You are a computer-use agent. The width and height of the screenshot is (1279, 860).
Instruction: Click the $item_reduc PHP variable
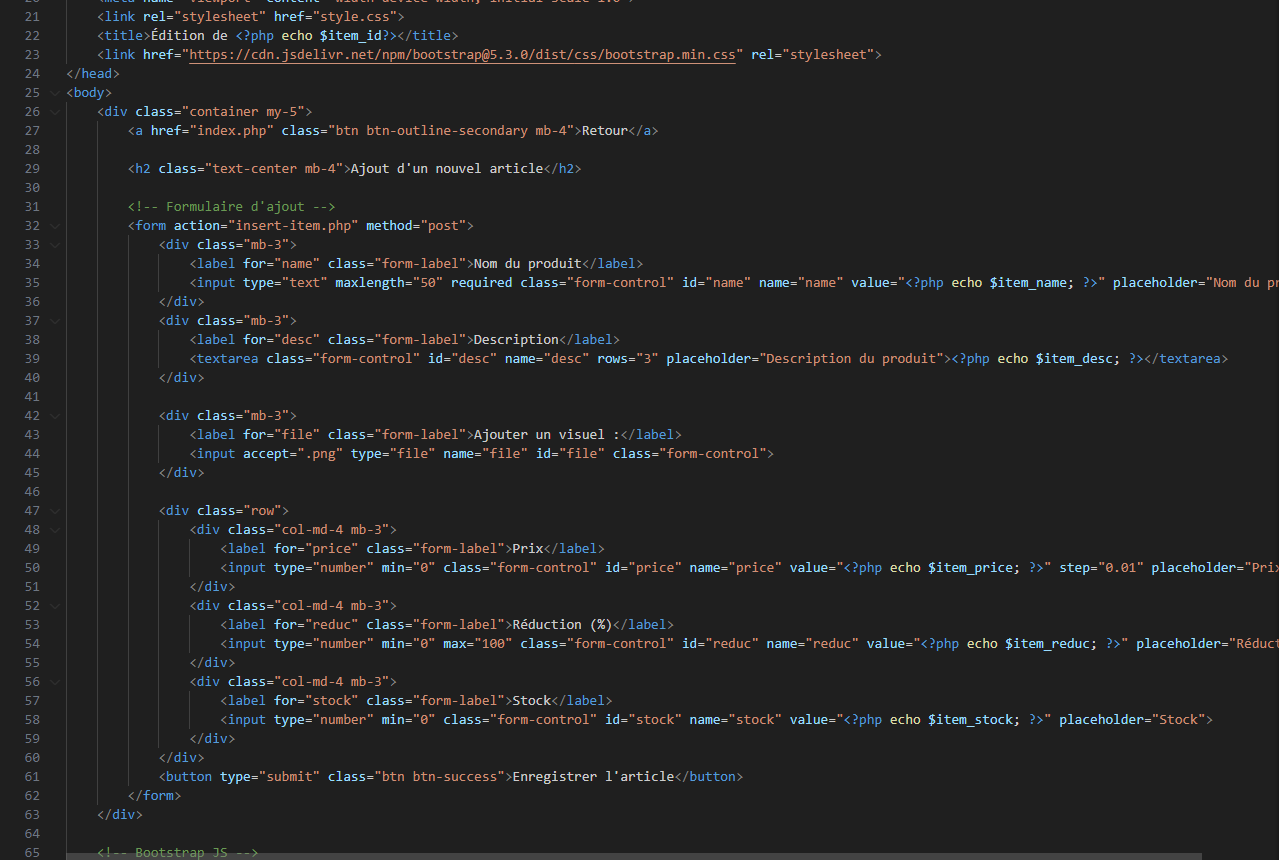(1047, 644)
